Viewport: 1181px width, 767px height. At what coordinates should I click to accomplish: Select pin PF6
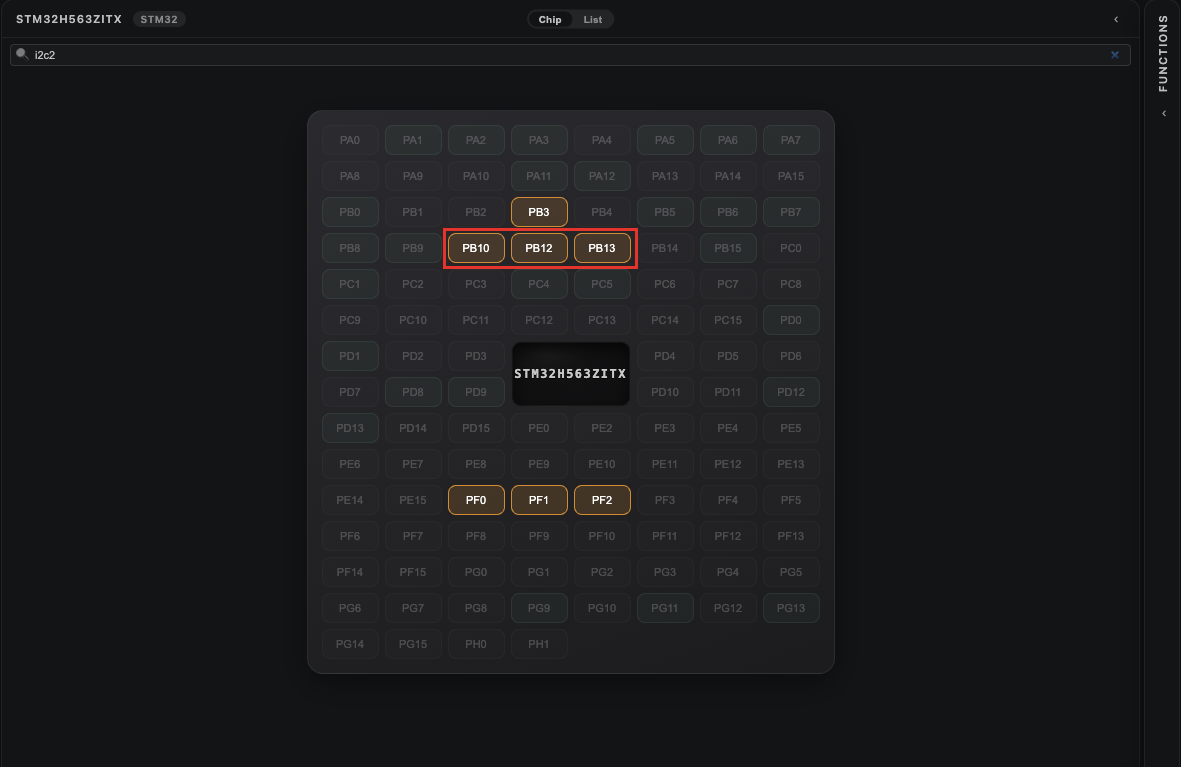(x=349, y=536)
